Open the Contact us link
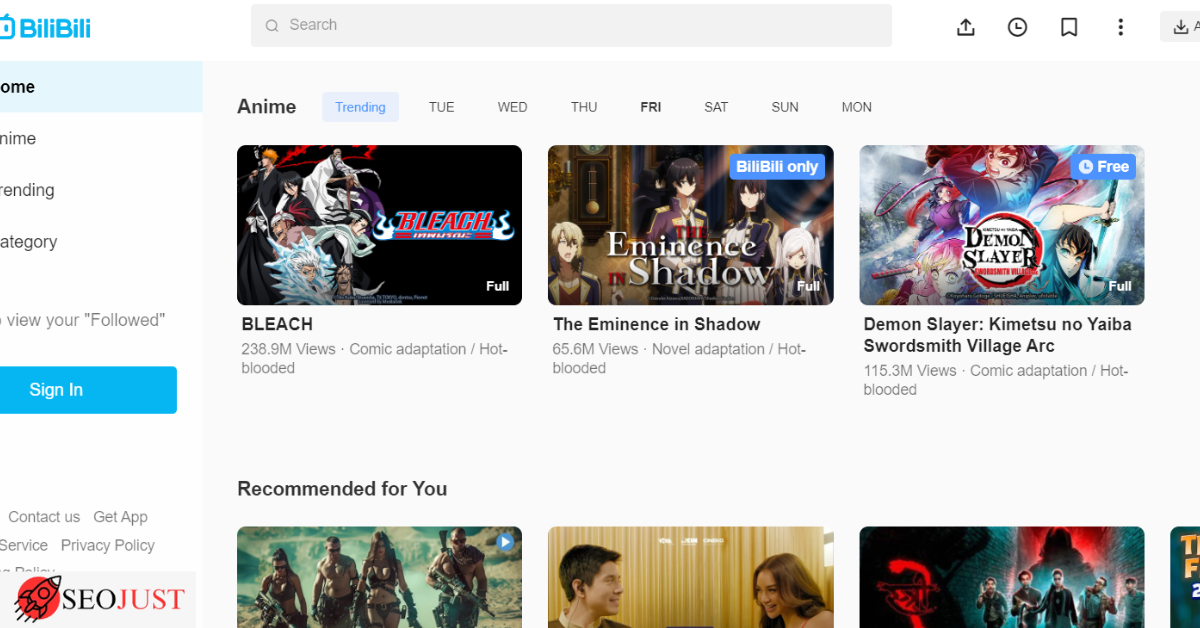Viewport: 1200px width, 628px height. (x=44, y=517)
